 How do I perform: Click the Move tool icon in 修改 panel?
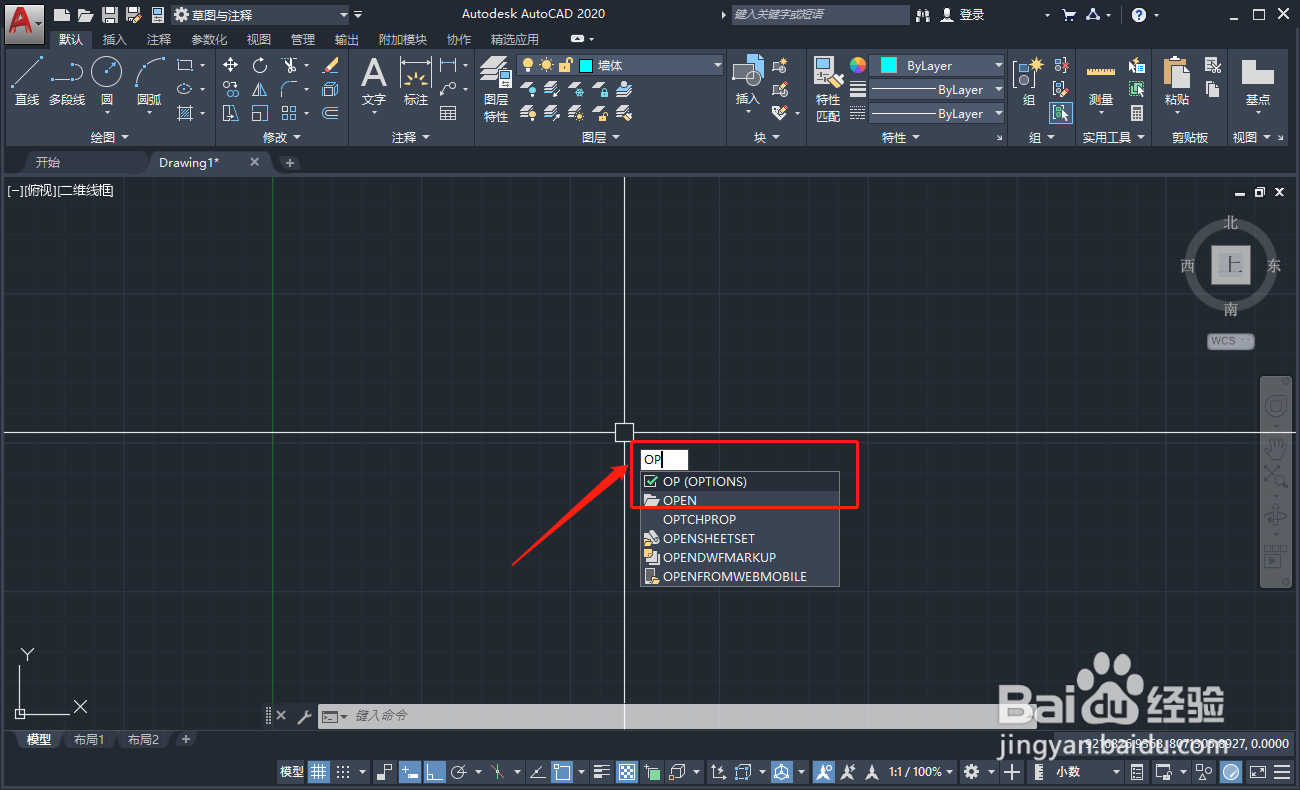point(231,65)
